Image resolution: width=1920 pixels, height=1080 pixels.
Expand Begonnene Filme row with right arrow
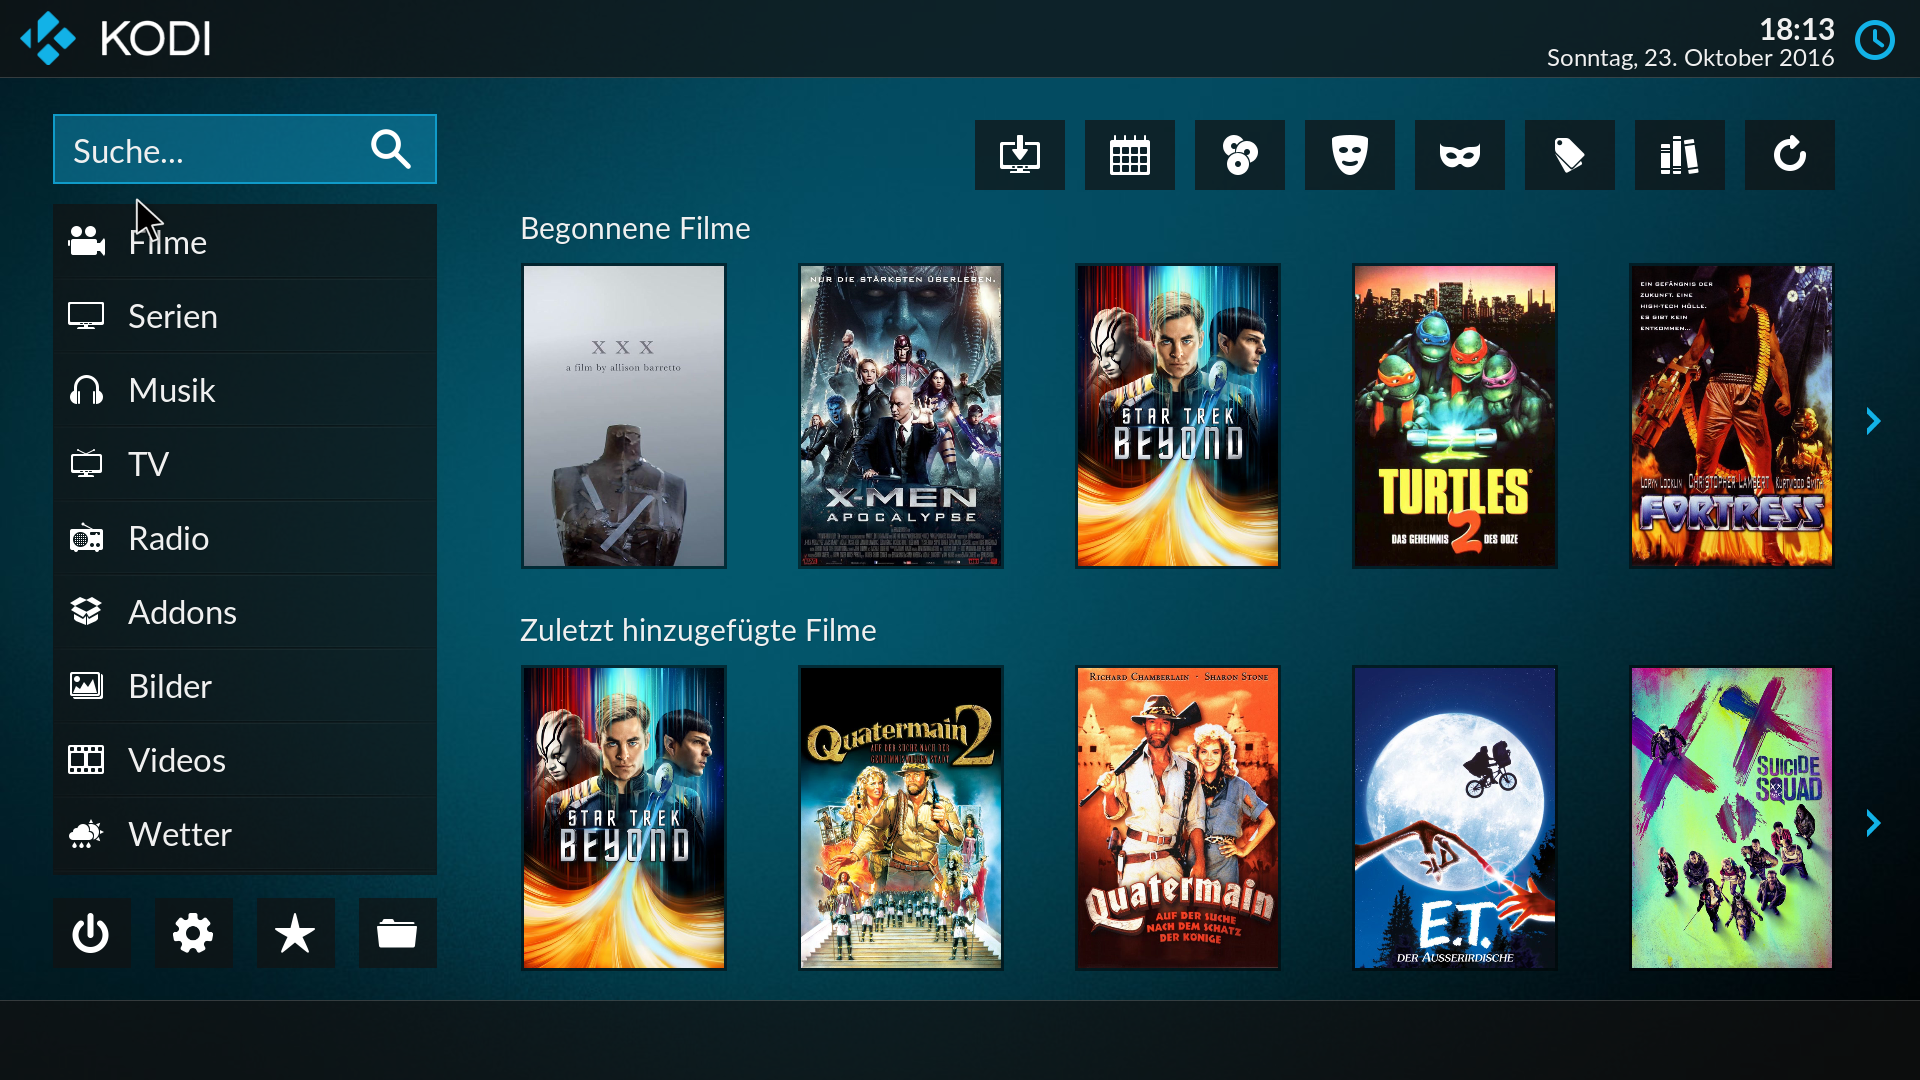[x=1873, y=421]
